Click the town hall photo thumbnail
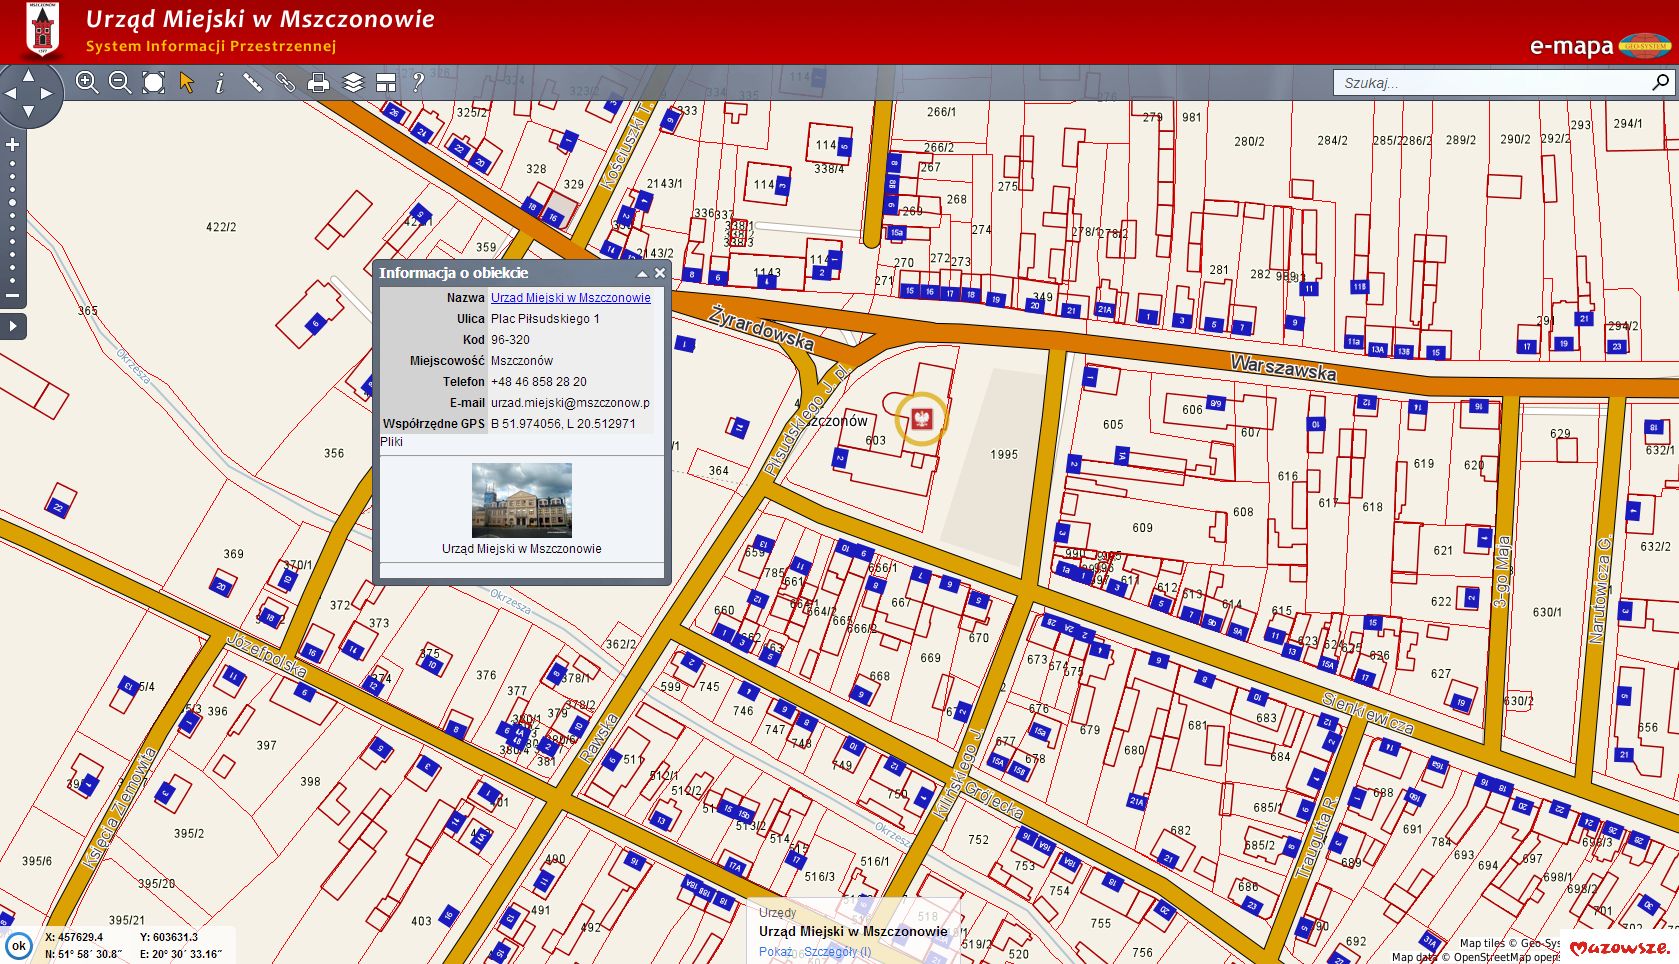This screenshot has width=1679, height=964. [x=522, y=500]
